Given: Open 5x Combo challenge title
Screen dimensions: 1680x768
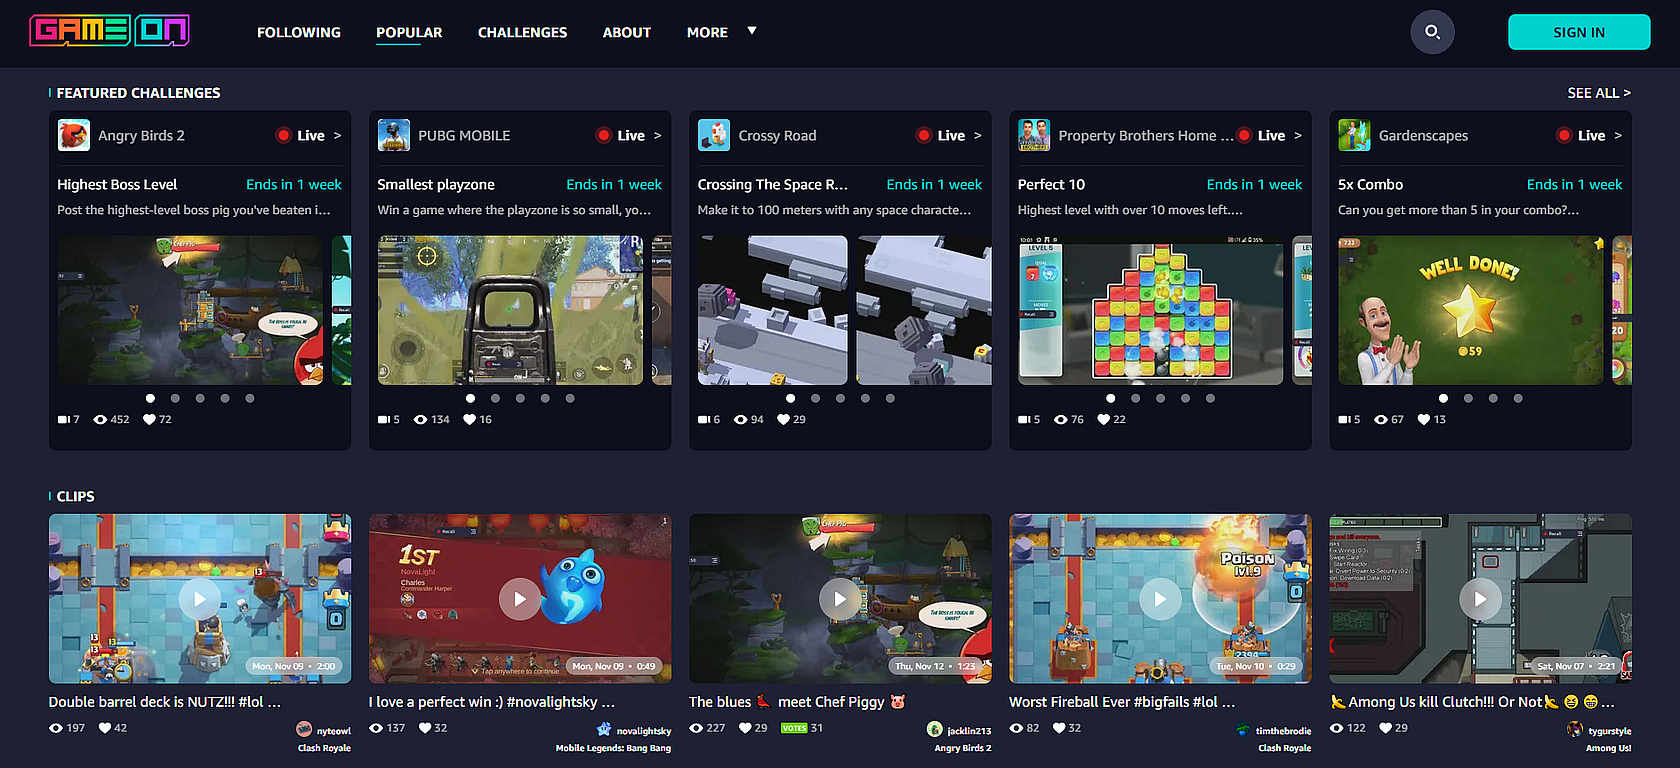Looking at the screenshot, I should 1370,184.
